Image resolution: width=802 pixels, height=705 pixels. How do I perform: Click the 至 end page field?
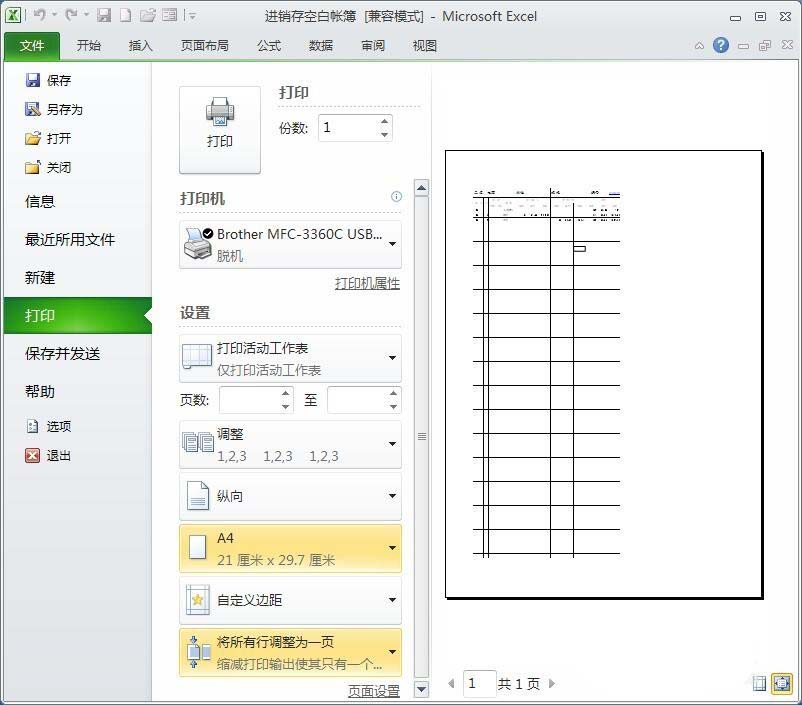click(357, 400)
